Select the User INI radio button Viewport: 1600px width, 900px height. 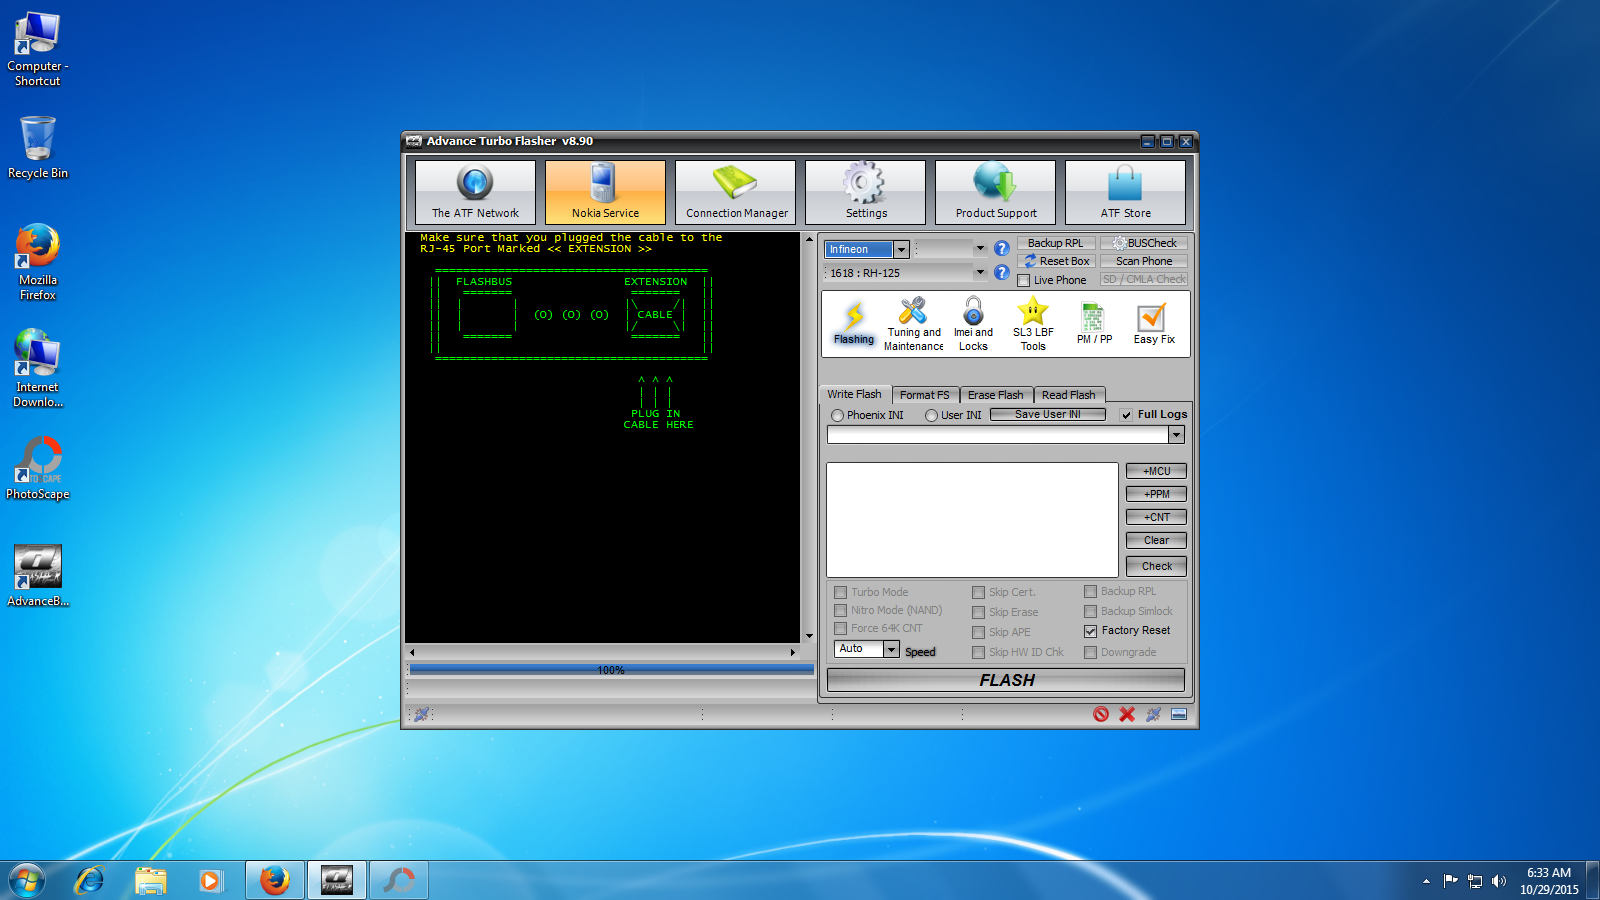(x=931, y=415)
